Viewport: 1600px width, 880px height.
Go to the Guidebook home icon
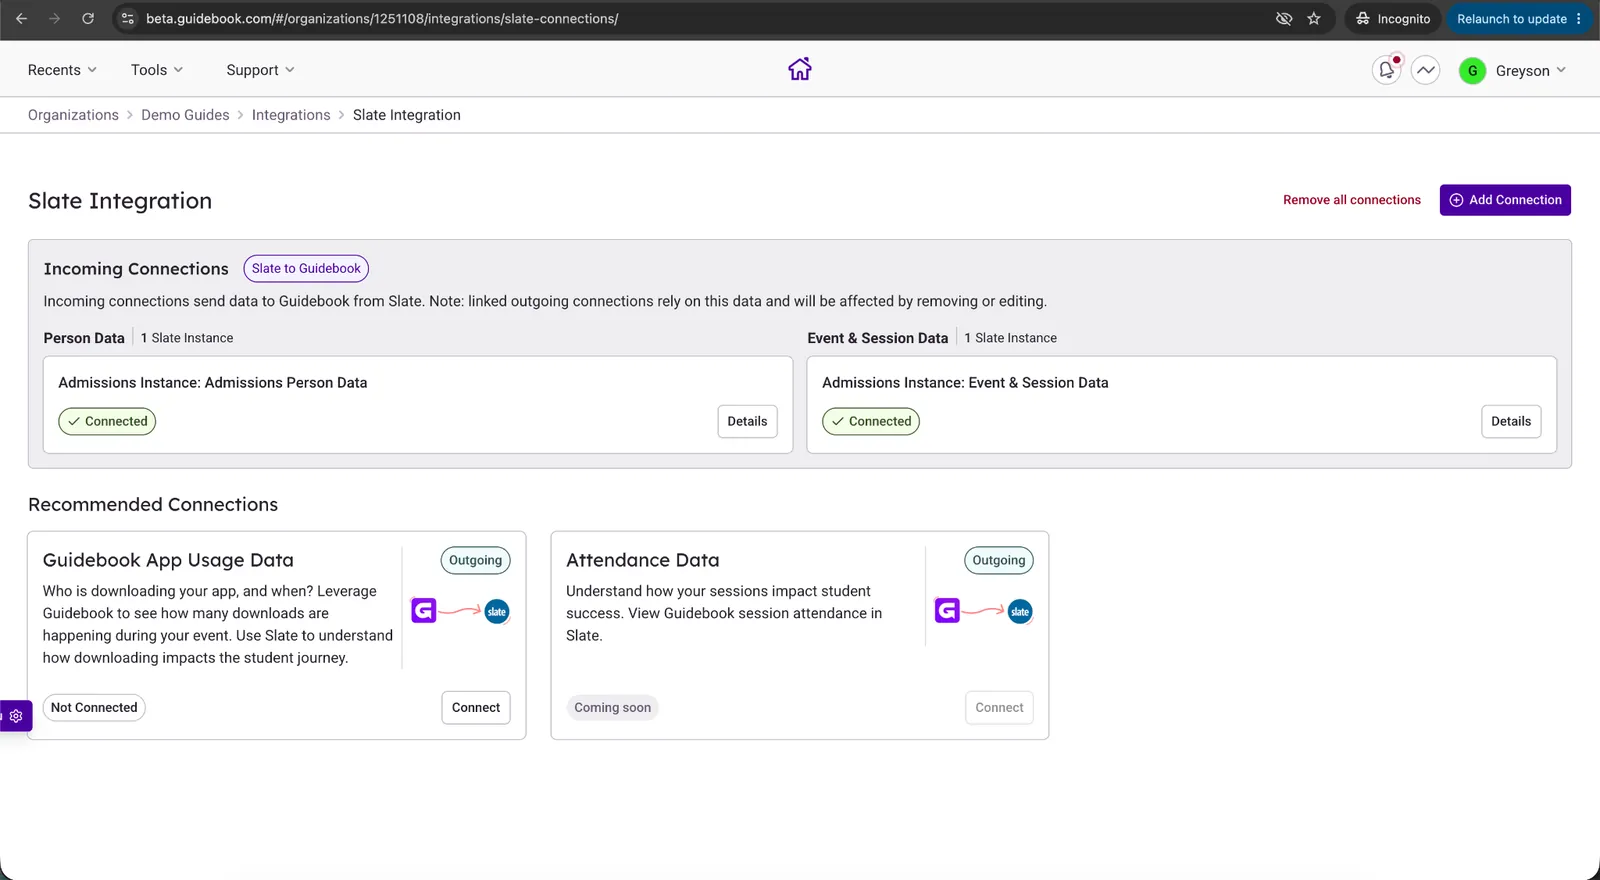(x=800, y=69)
